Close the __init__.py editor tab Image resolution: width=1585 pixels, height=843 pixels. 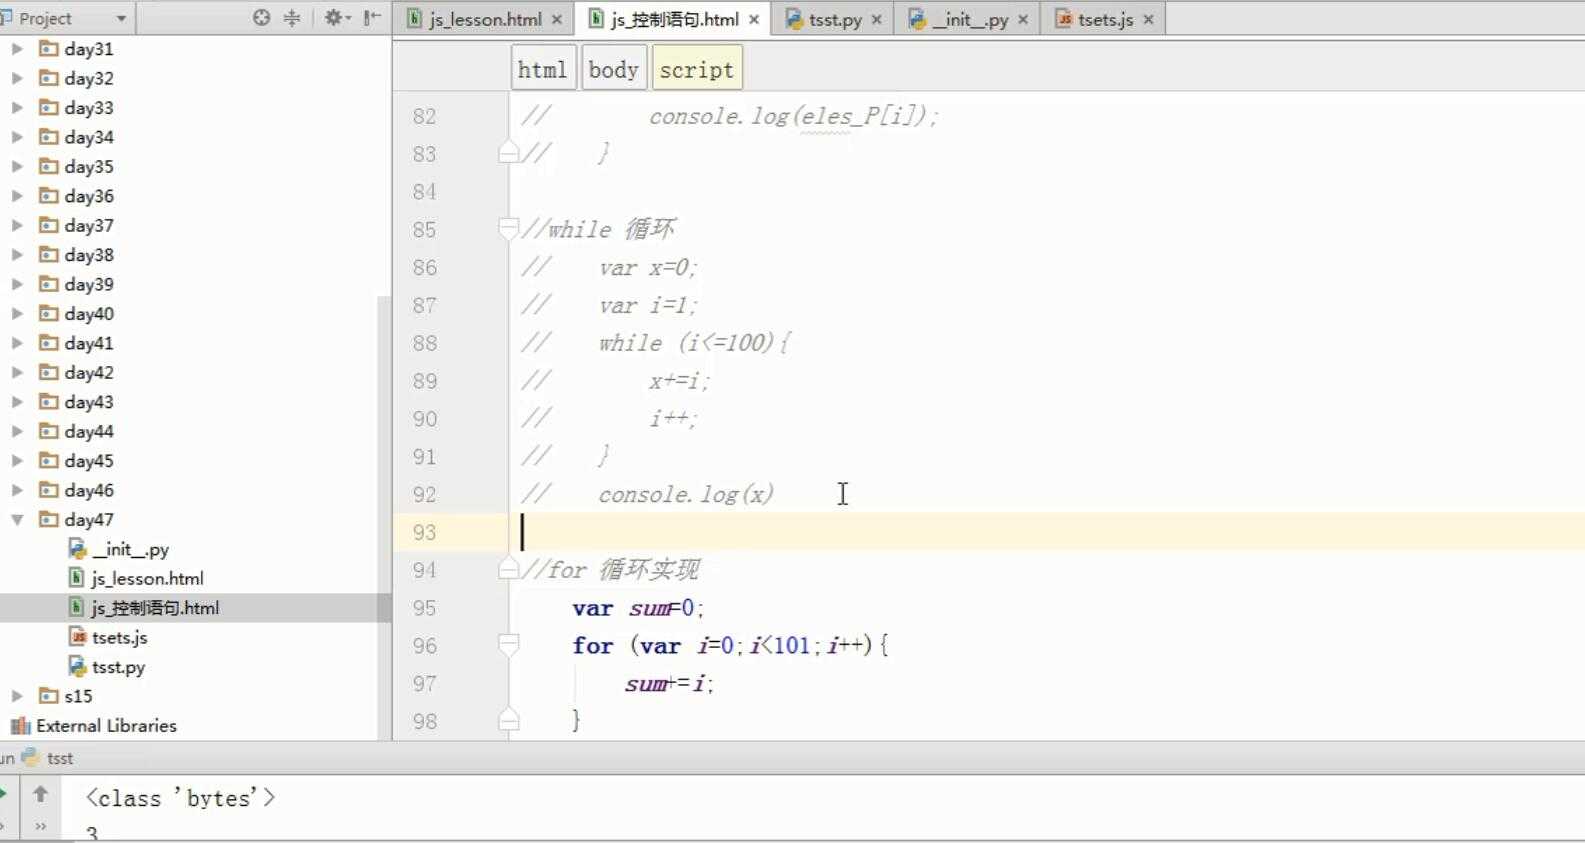tap(1023, 19)
